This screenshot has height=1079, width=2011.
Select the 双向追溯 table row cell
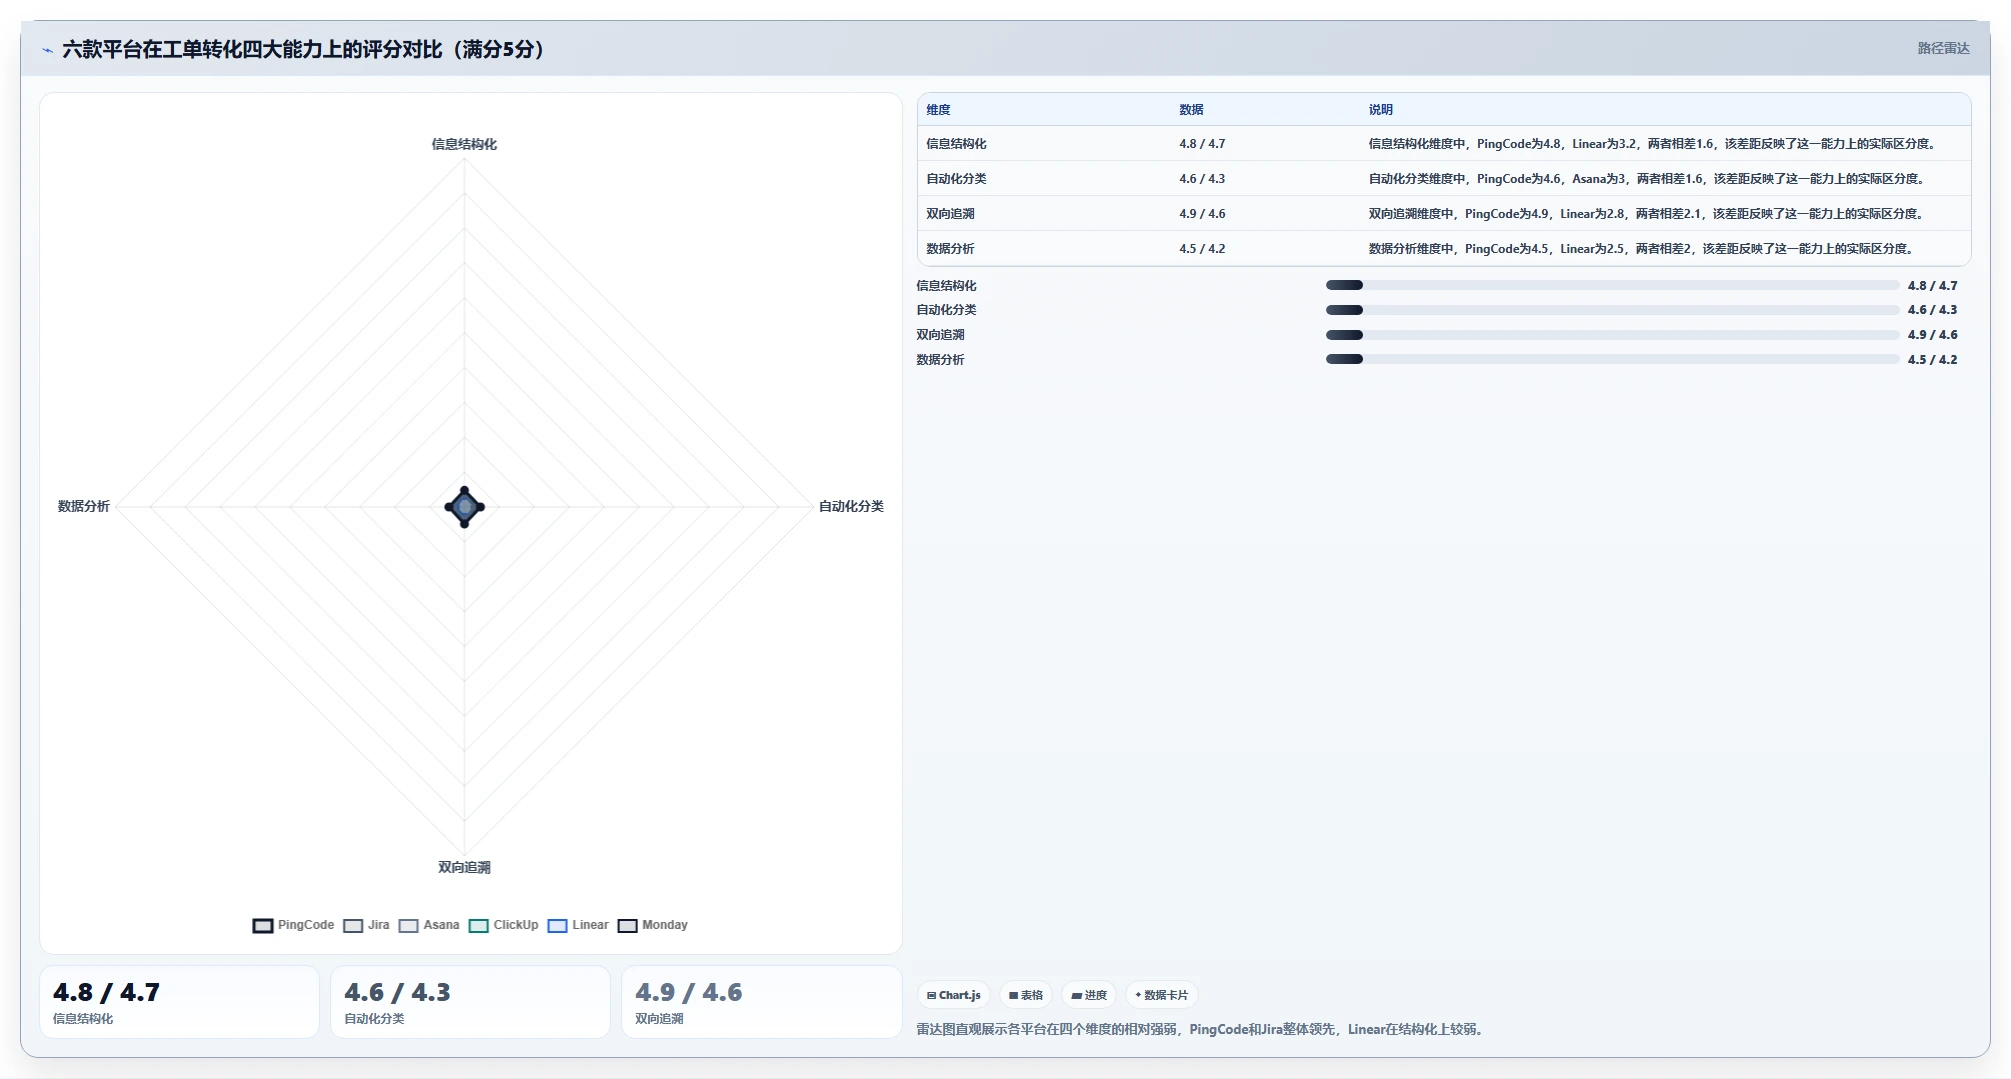950,214
